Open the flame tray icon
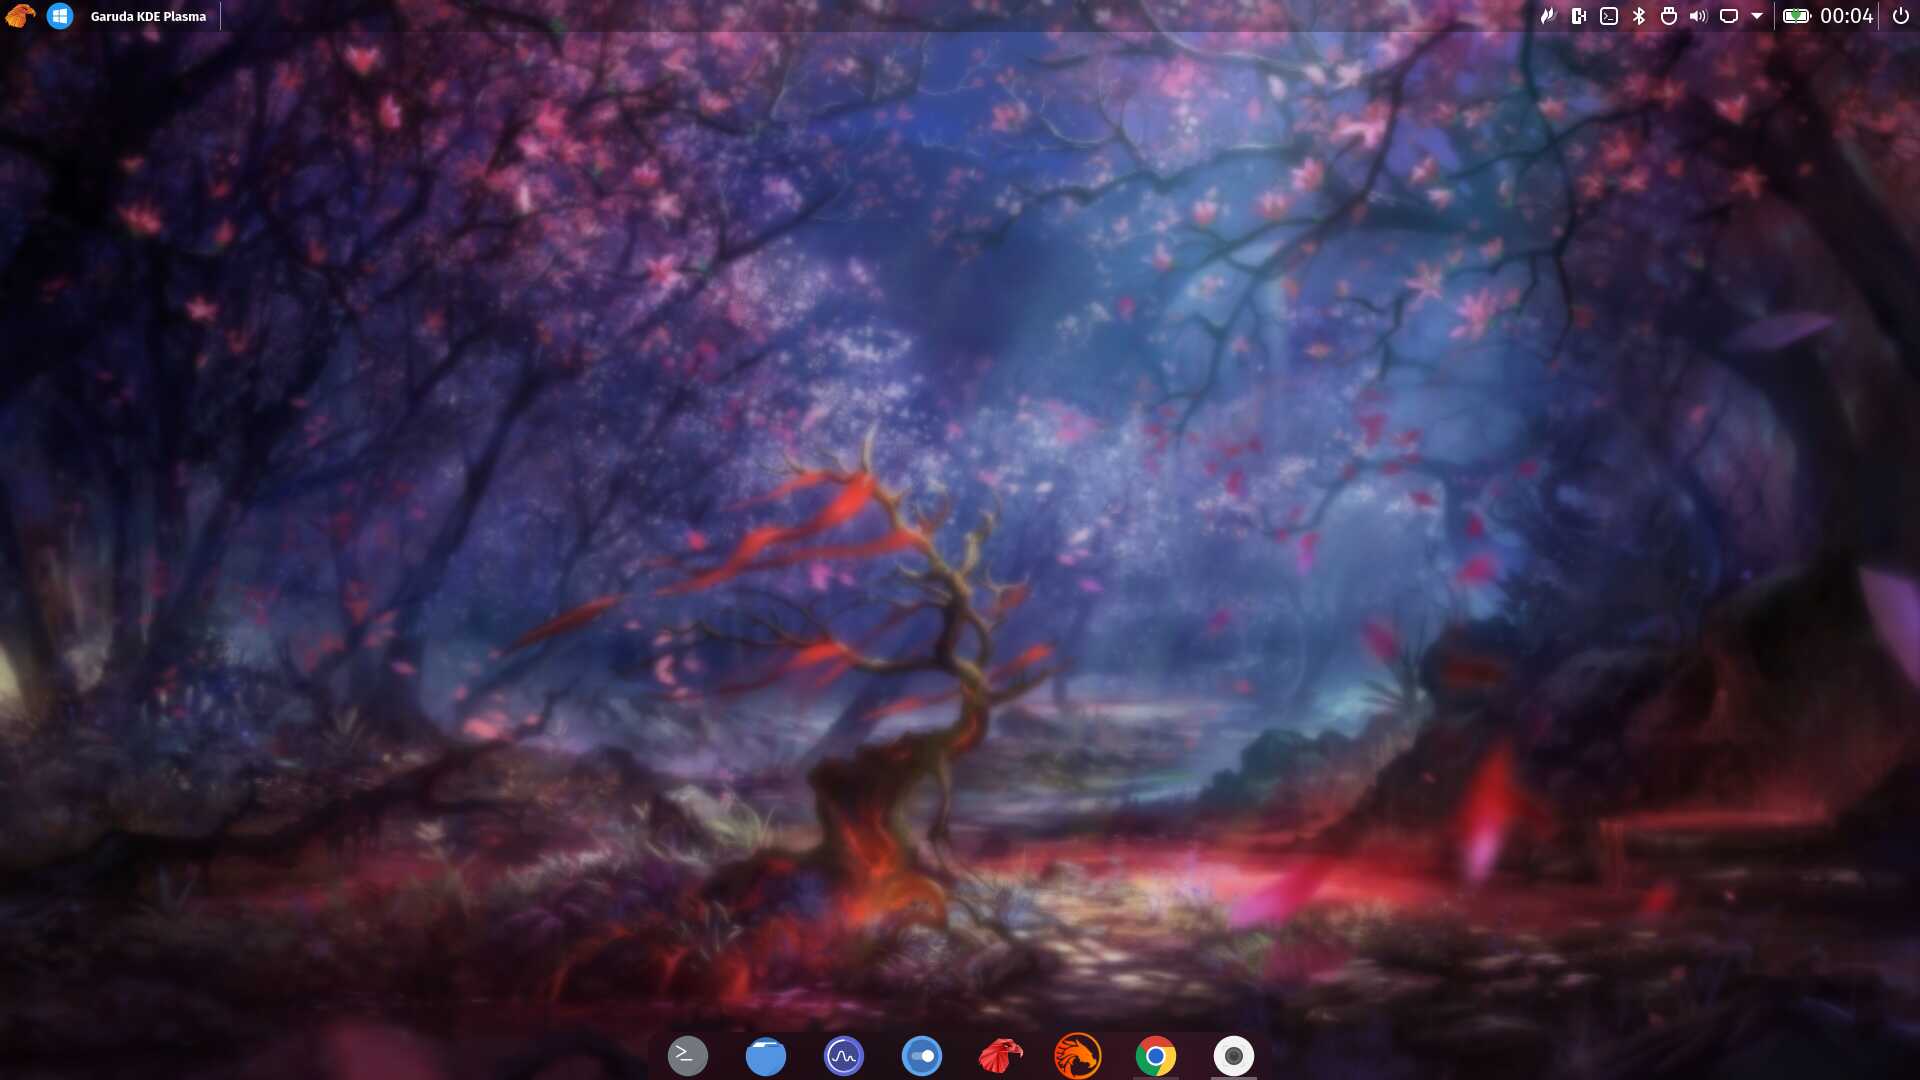 click(x=1548, y=16)
